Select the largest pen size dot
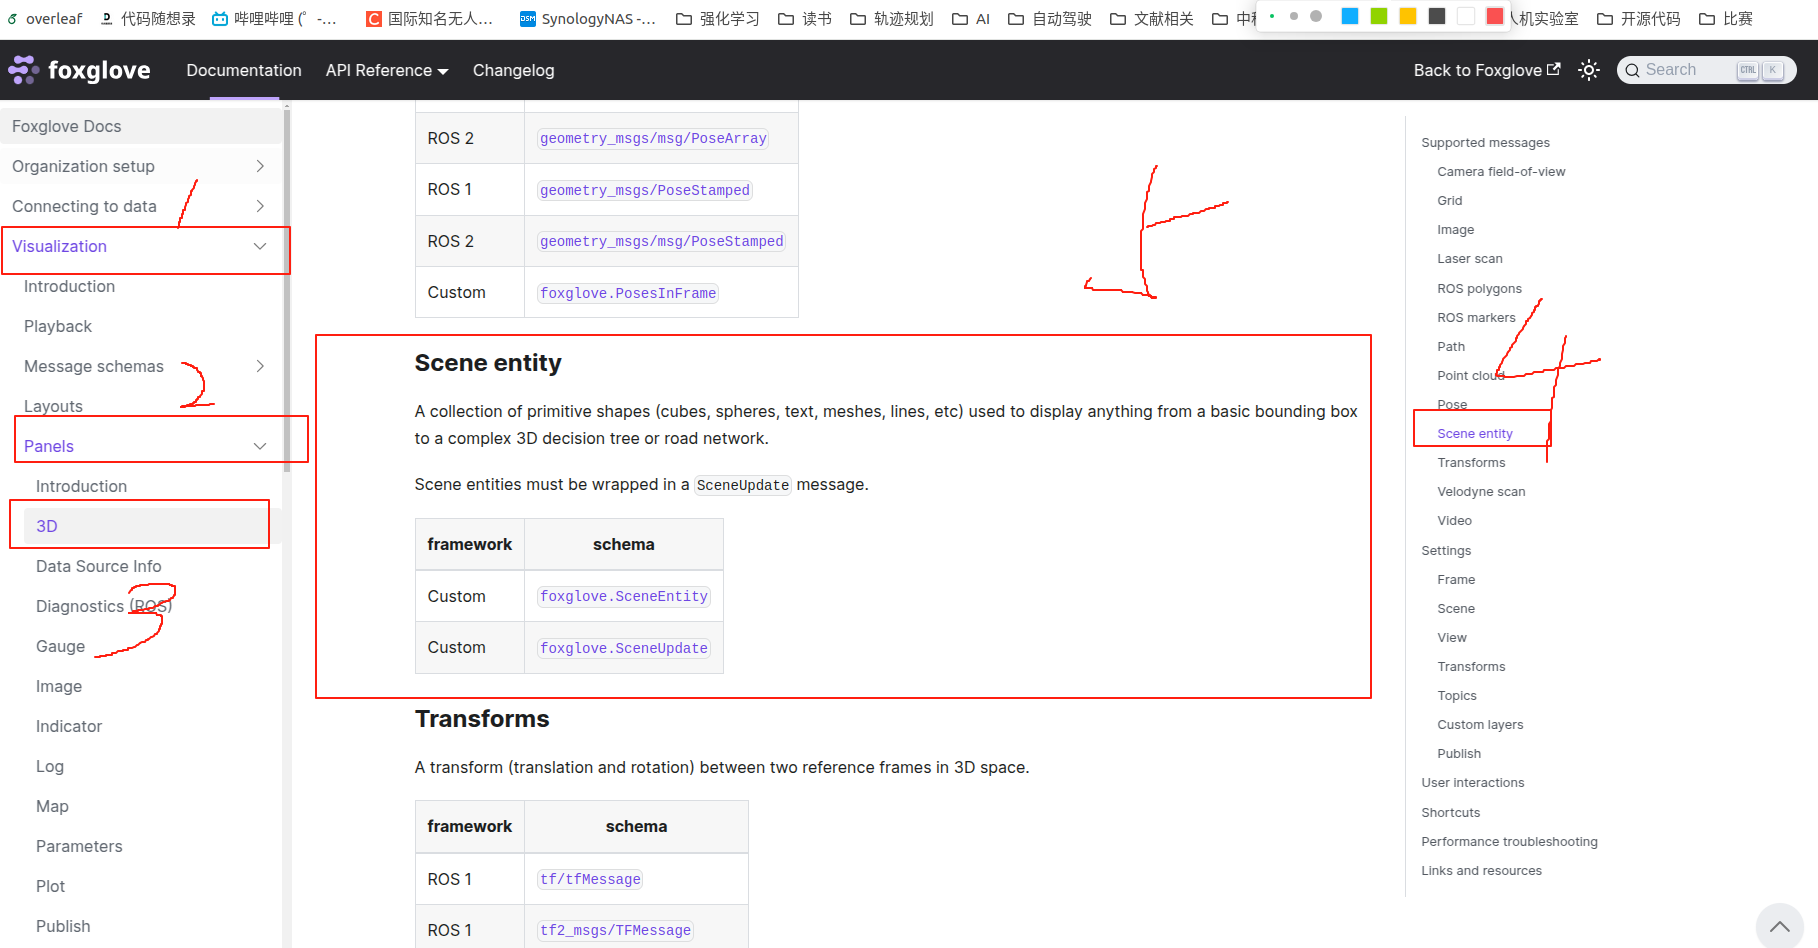1818x948 pixels. 1316,16
